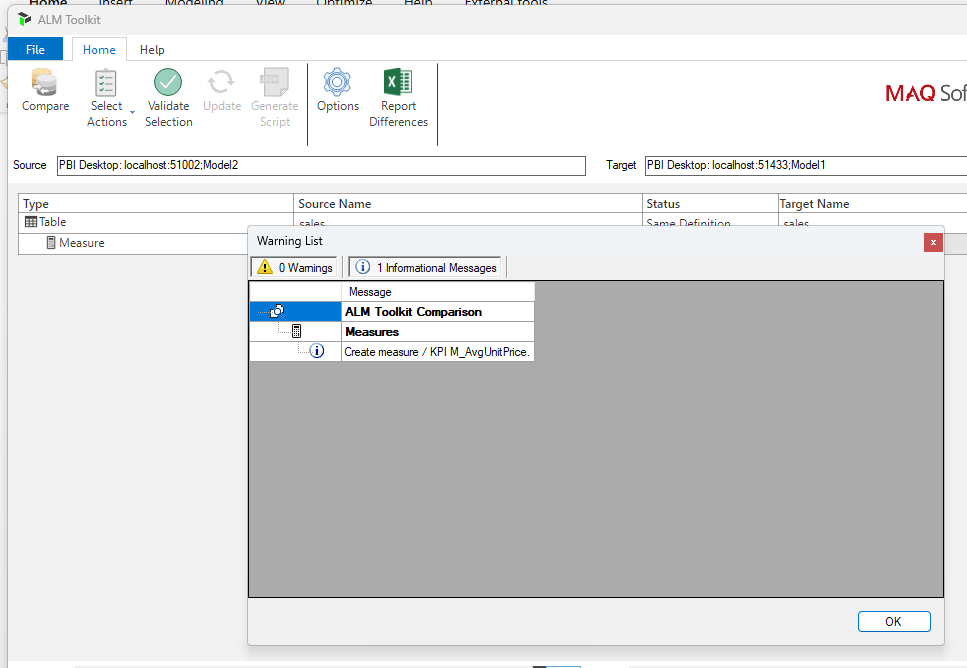Click the Source connection text field
The image size is (967, 668).
(x=320, y=165)
